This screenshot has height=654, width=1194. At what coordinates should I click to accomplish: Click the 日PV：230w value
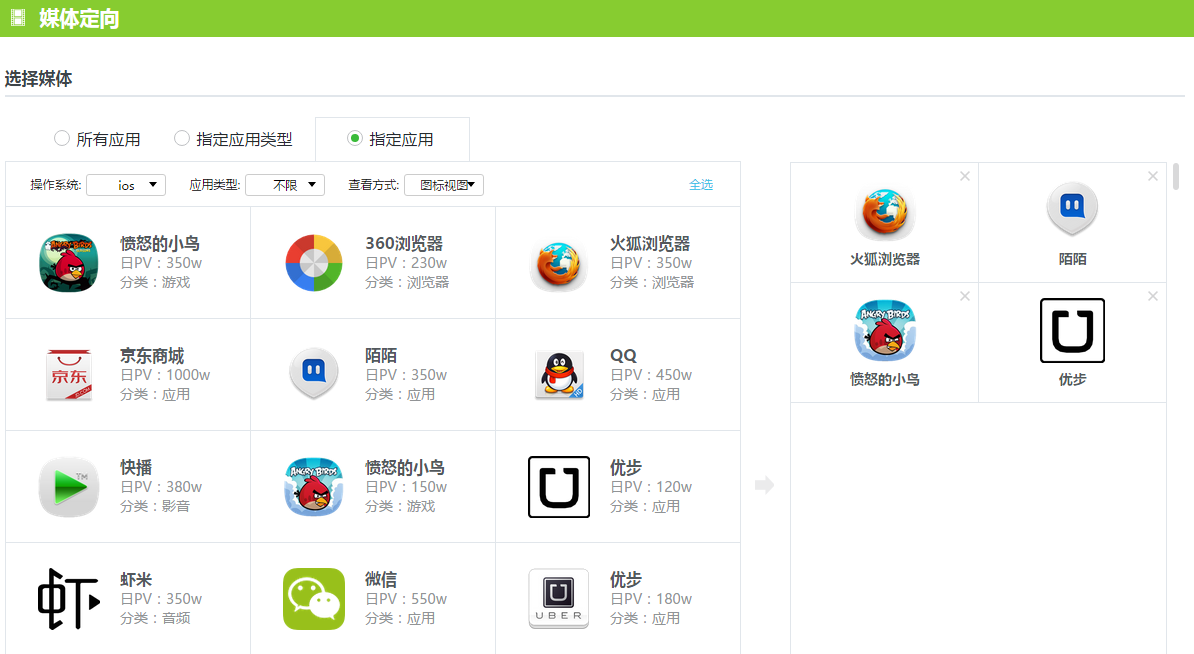[x=406, y=263]
